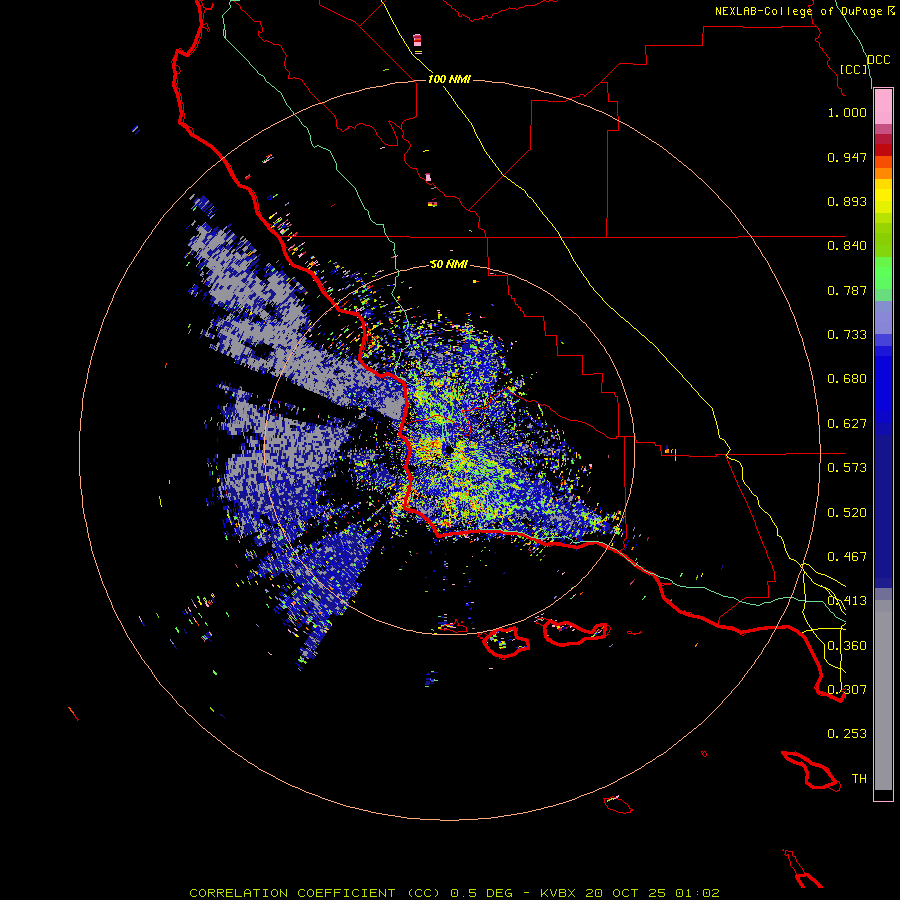Select the 1.000 legend value
900x900 pixels.
click(x=847, y=112)
